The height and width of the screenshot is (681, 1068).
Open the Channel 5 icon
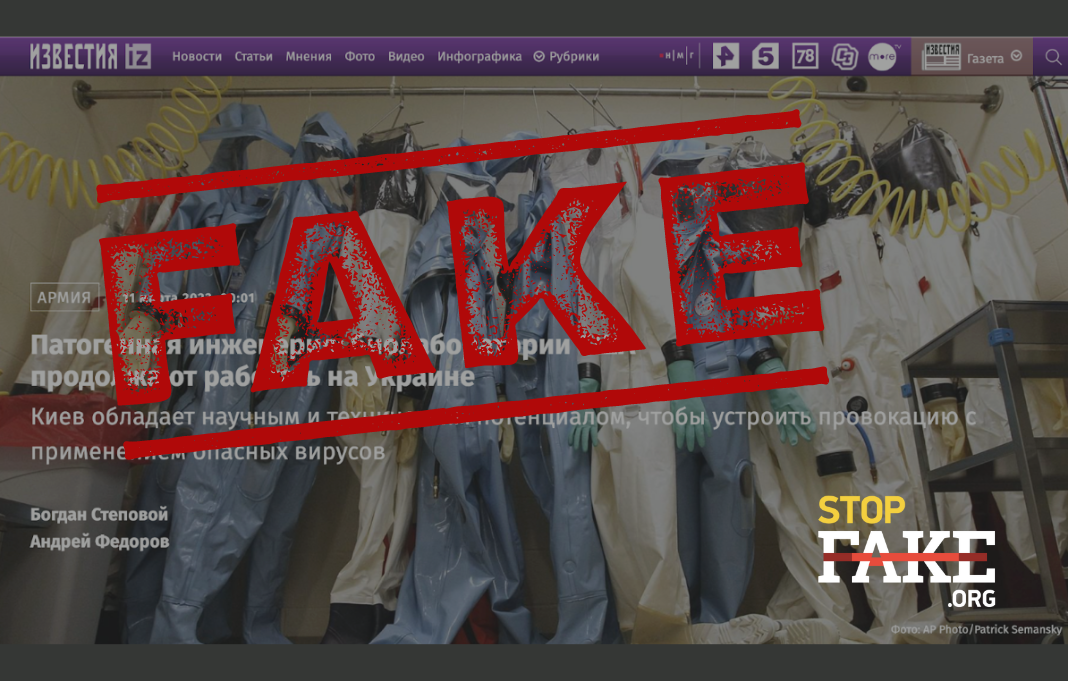(766, 56)
